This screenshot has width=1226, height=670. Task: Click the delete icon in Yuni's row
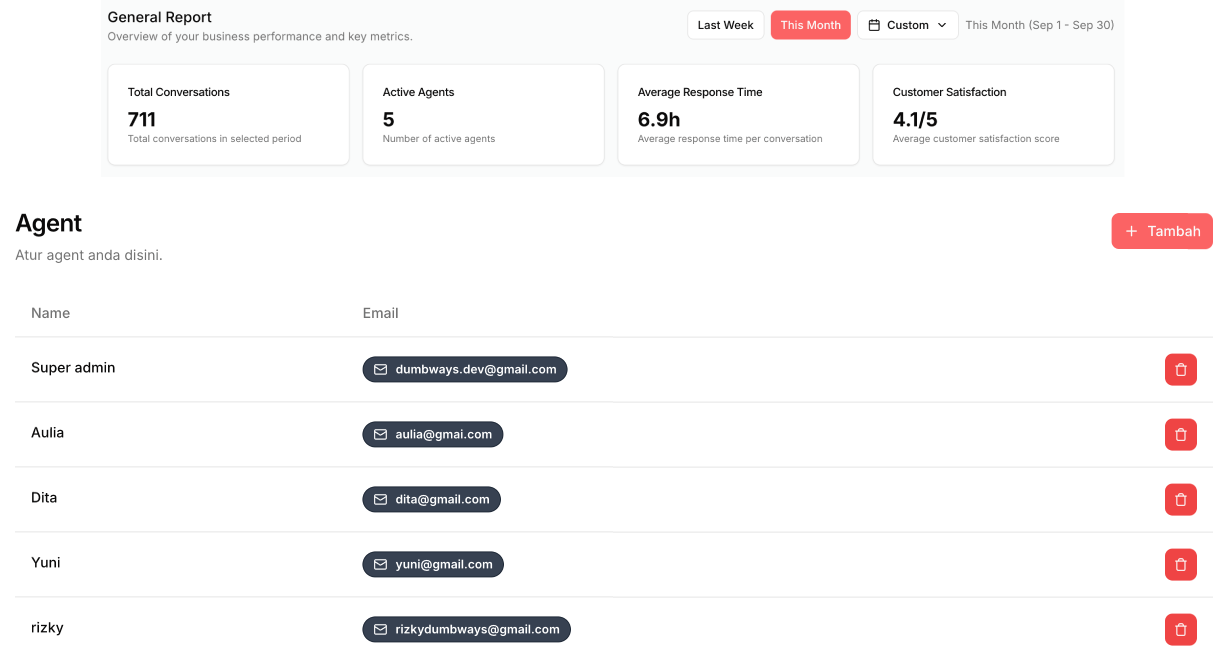click(x=1181, y=564)
